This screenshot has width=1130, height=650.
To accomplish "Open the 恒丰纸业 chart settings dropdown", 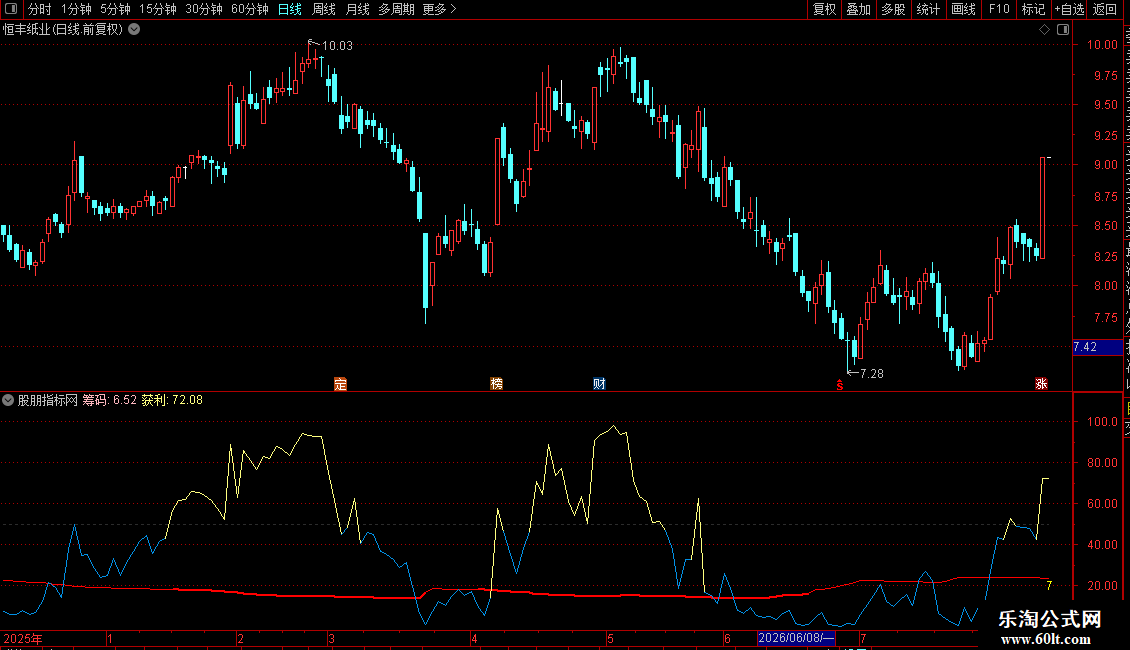I will [134, 30].
